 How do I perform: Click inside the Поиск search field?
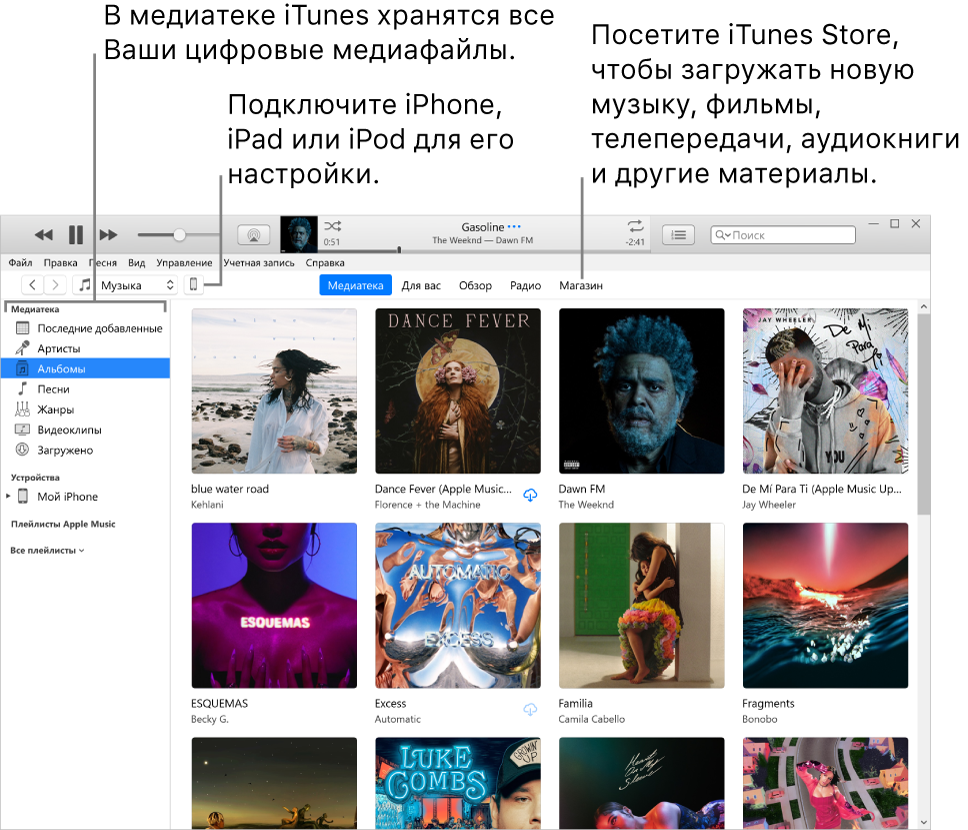tap(785, 235)
